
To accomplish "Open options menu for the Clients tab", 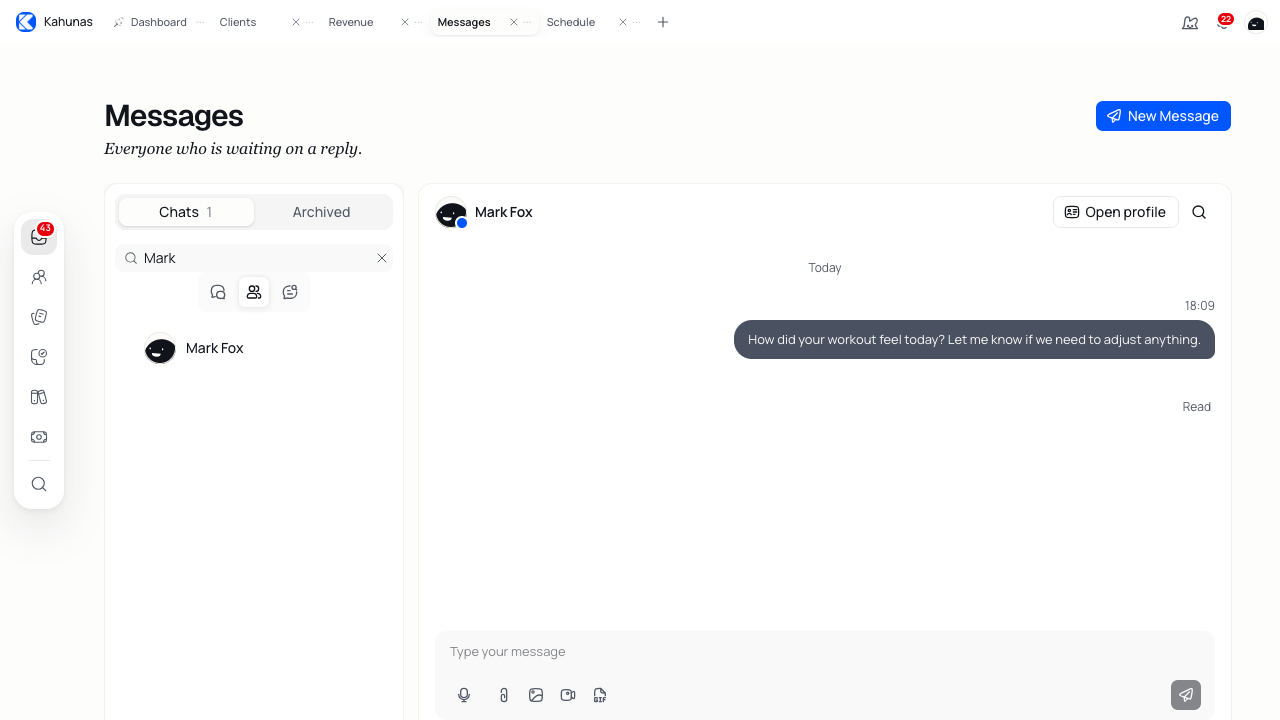I will pos(310,22).
